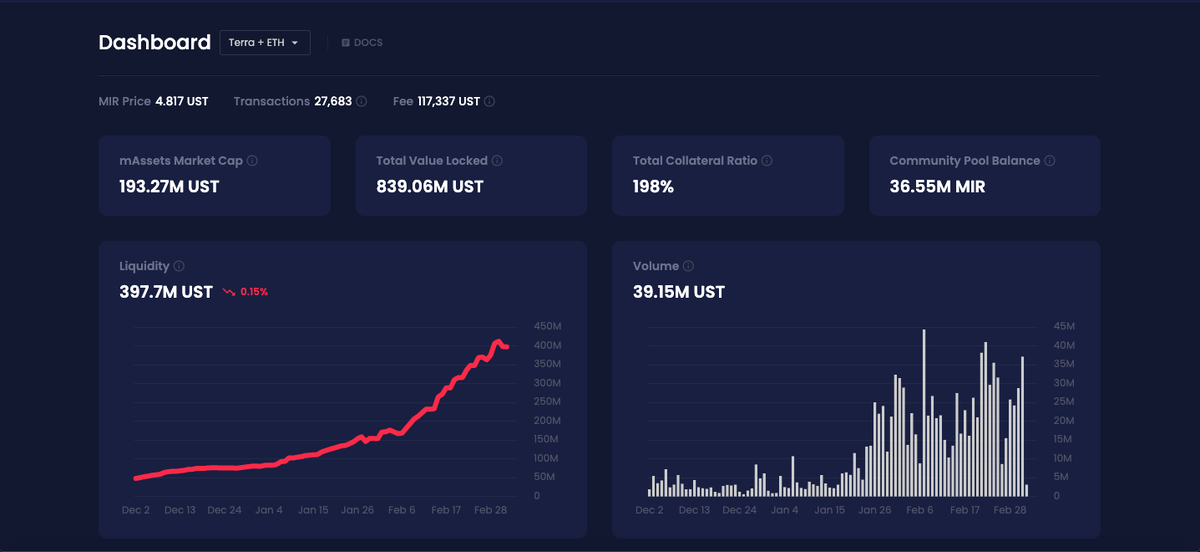
Task: Select the Total Value Locked card
Action: point(471,175)
